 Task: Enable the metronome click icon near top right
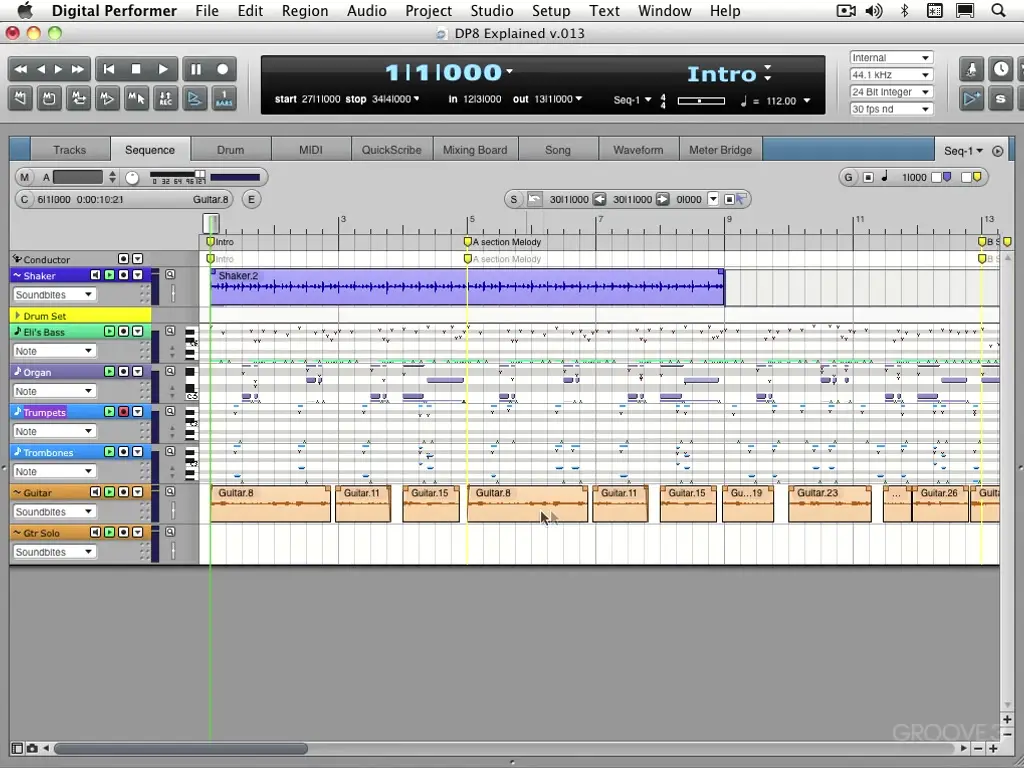(x=971, y=68)
